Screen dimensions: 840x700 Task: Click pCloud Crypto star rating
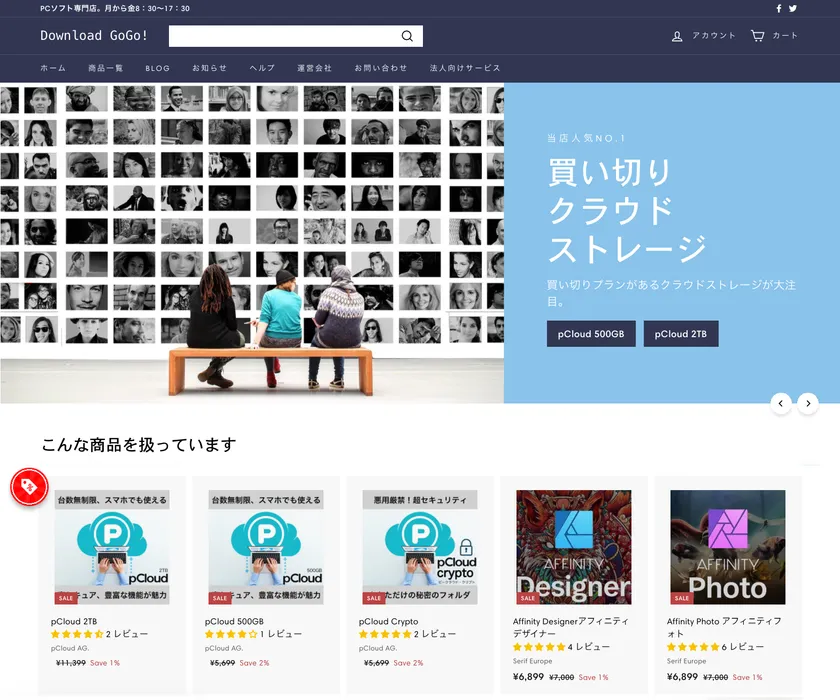tap(385, 634)
